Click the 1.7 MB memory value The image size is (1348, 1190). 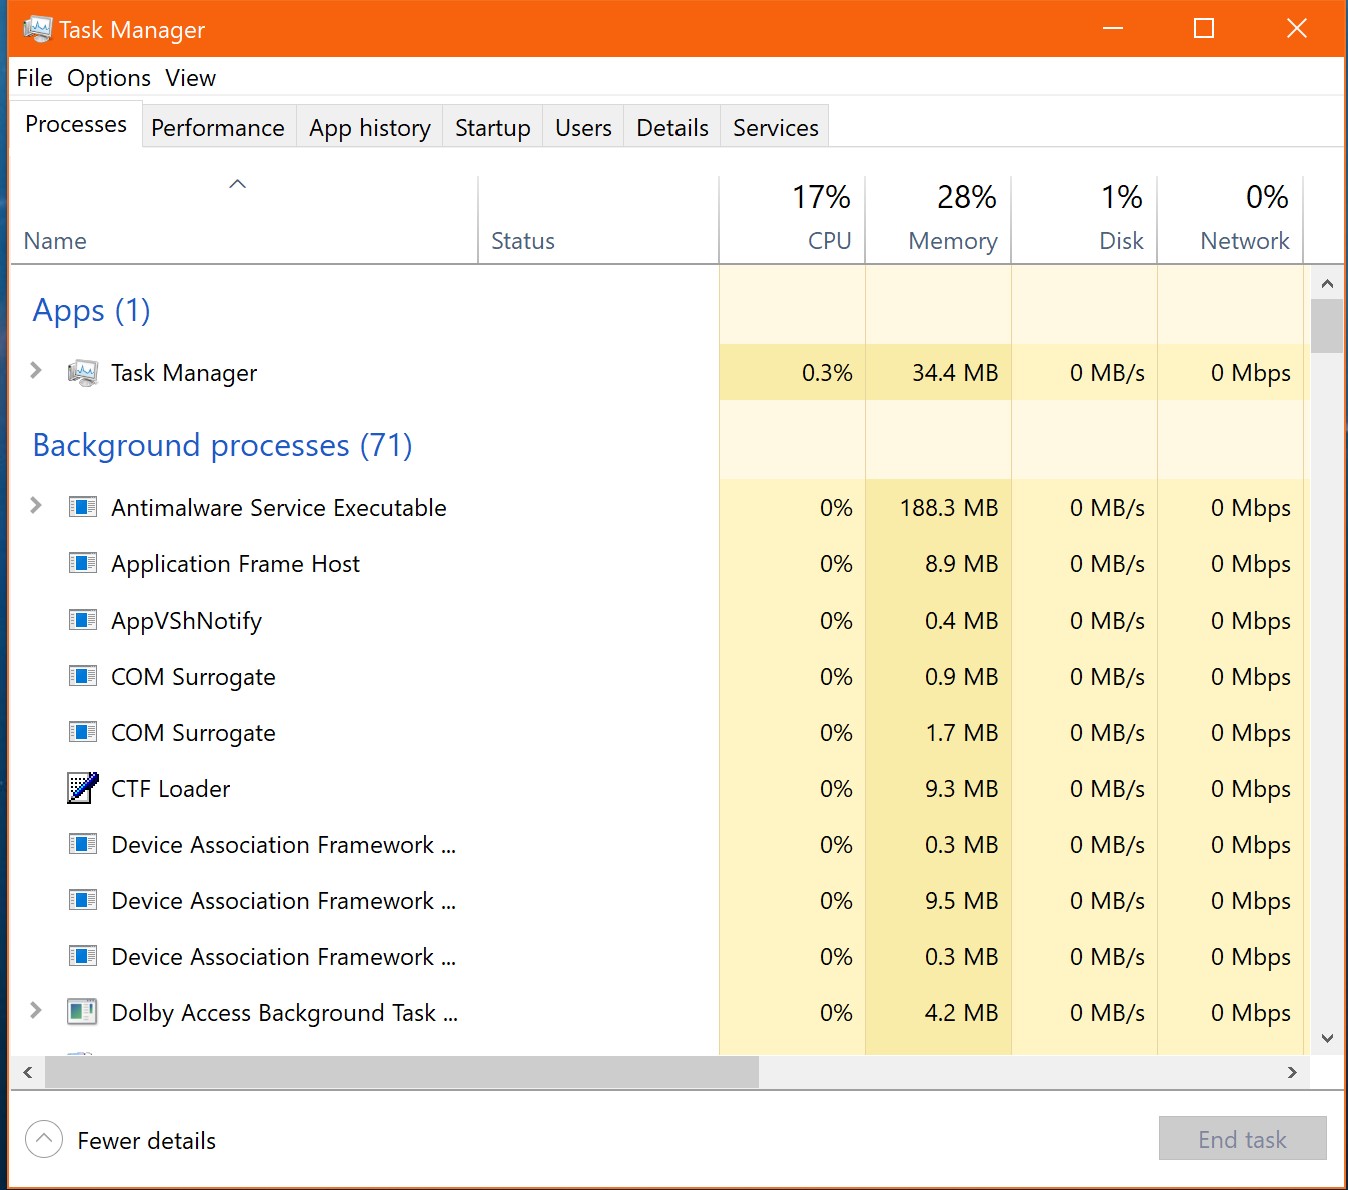[x=961, y=733]
